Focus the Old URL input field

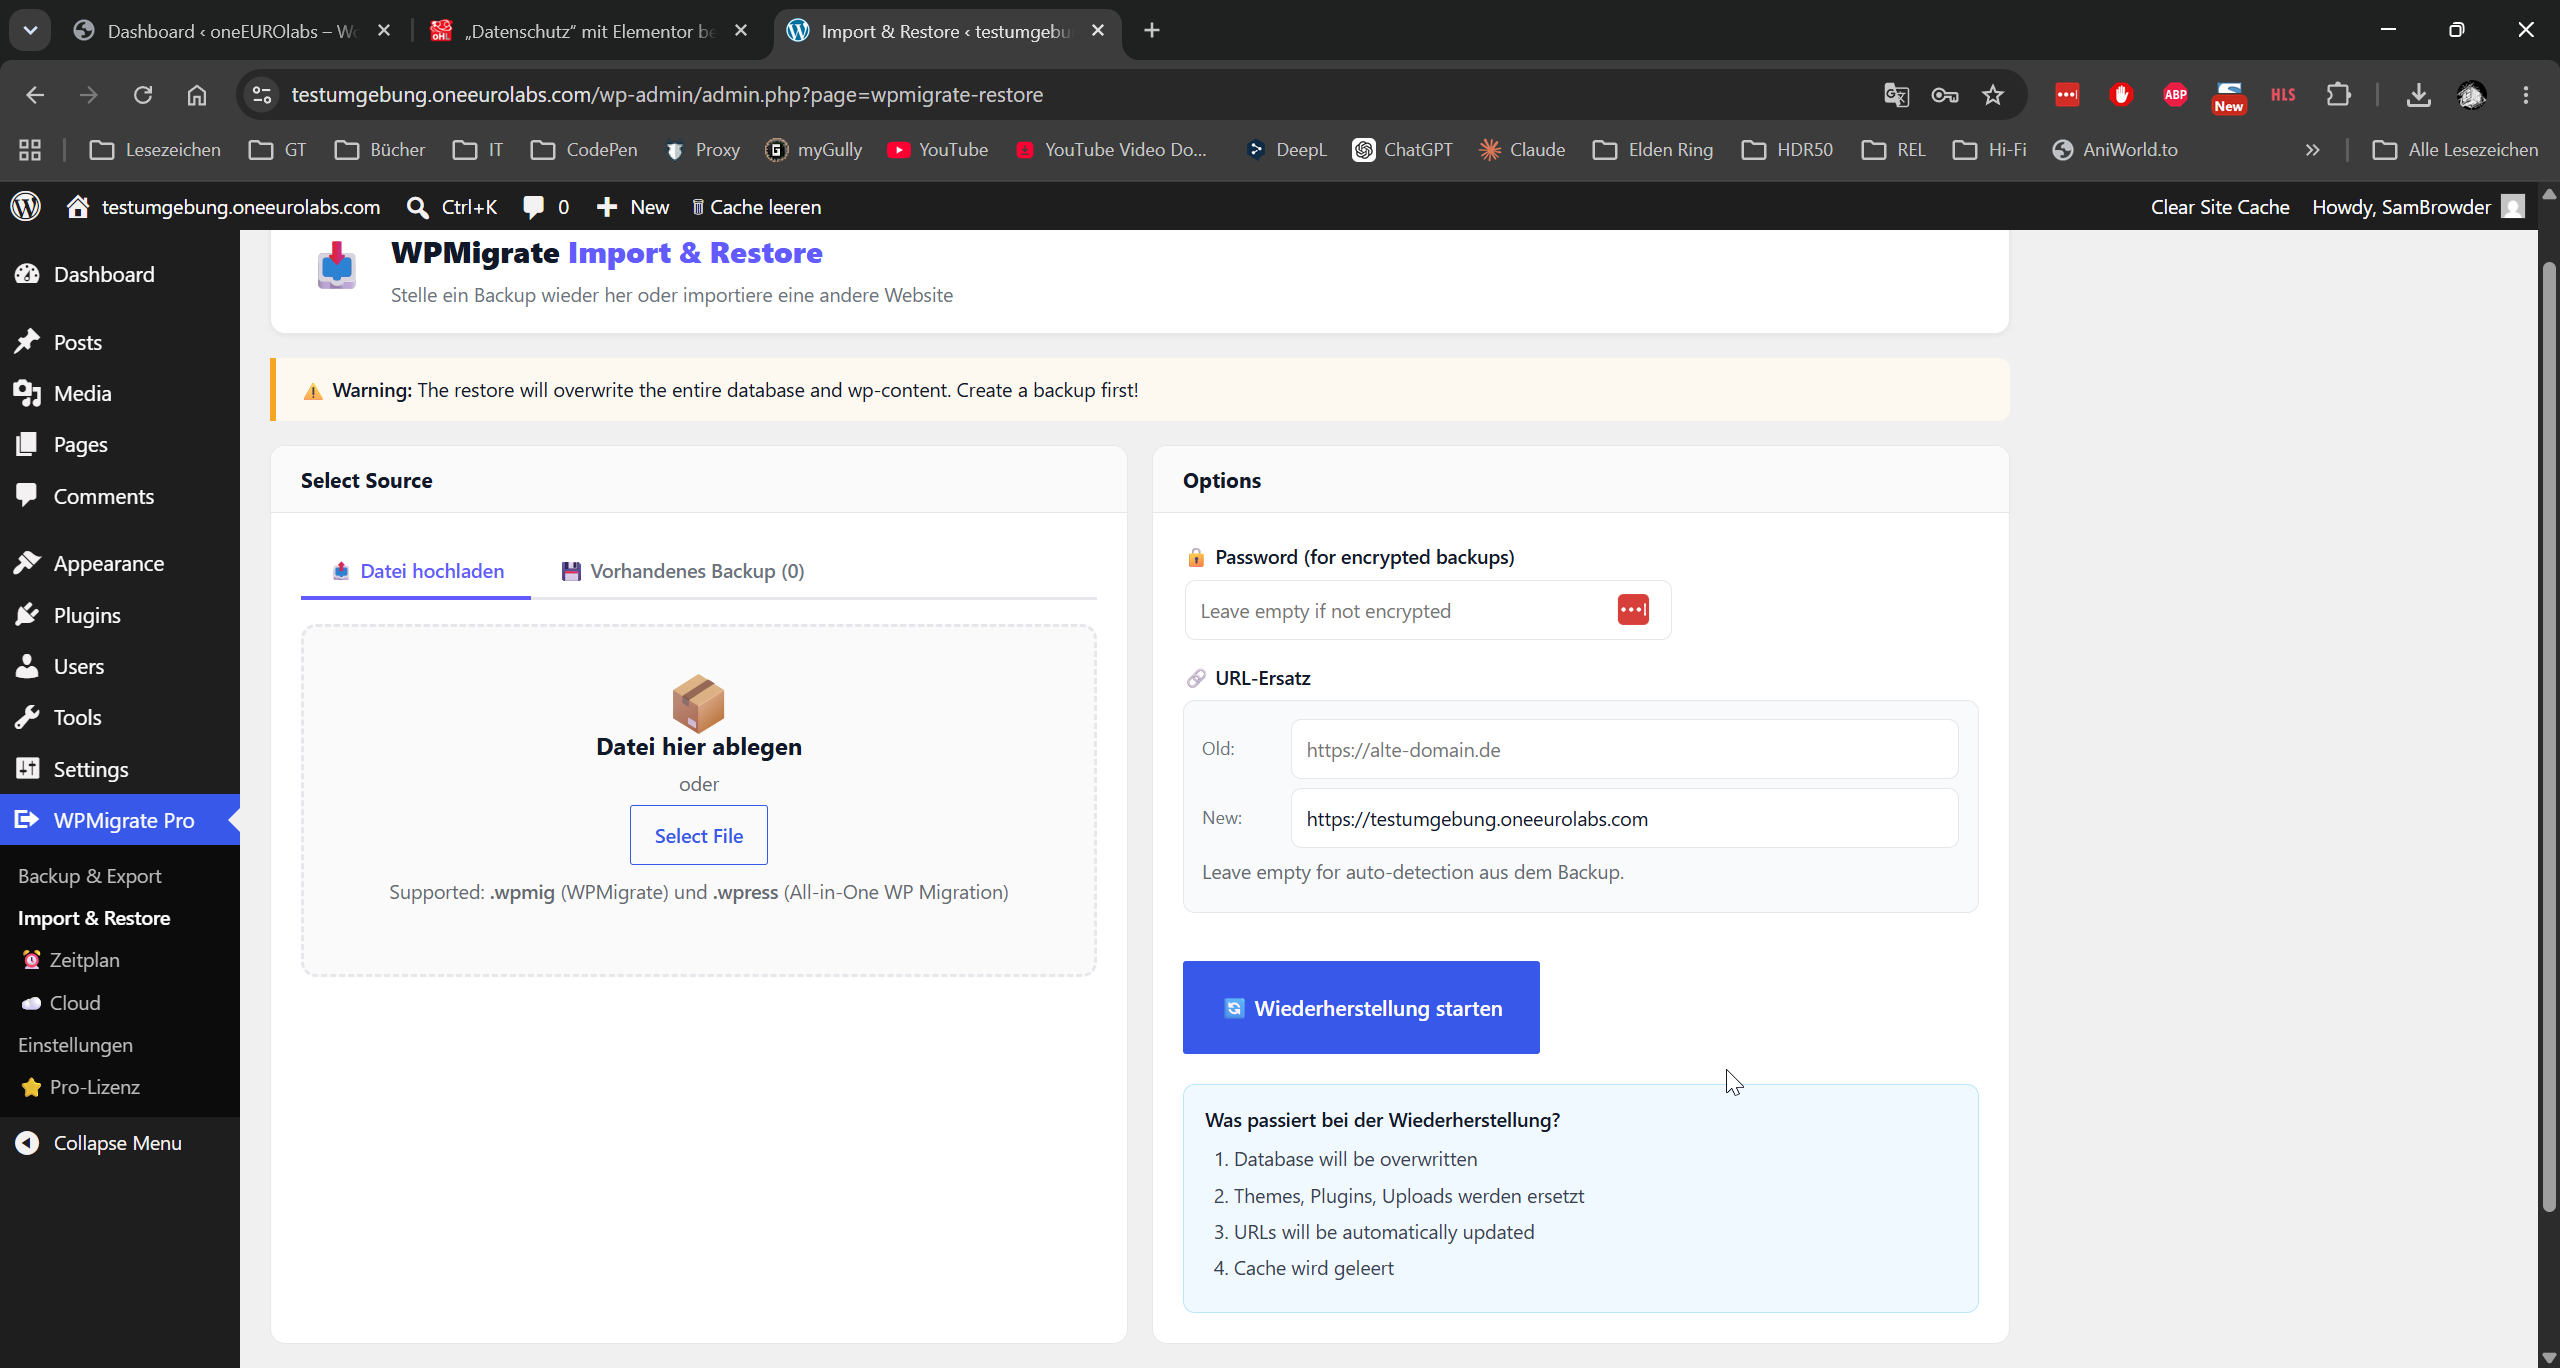[x=1624, y=749]
